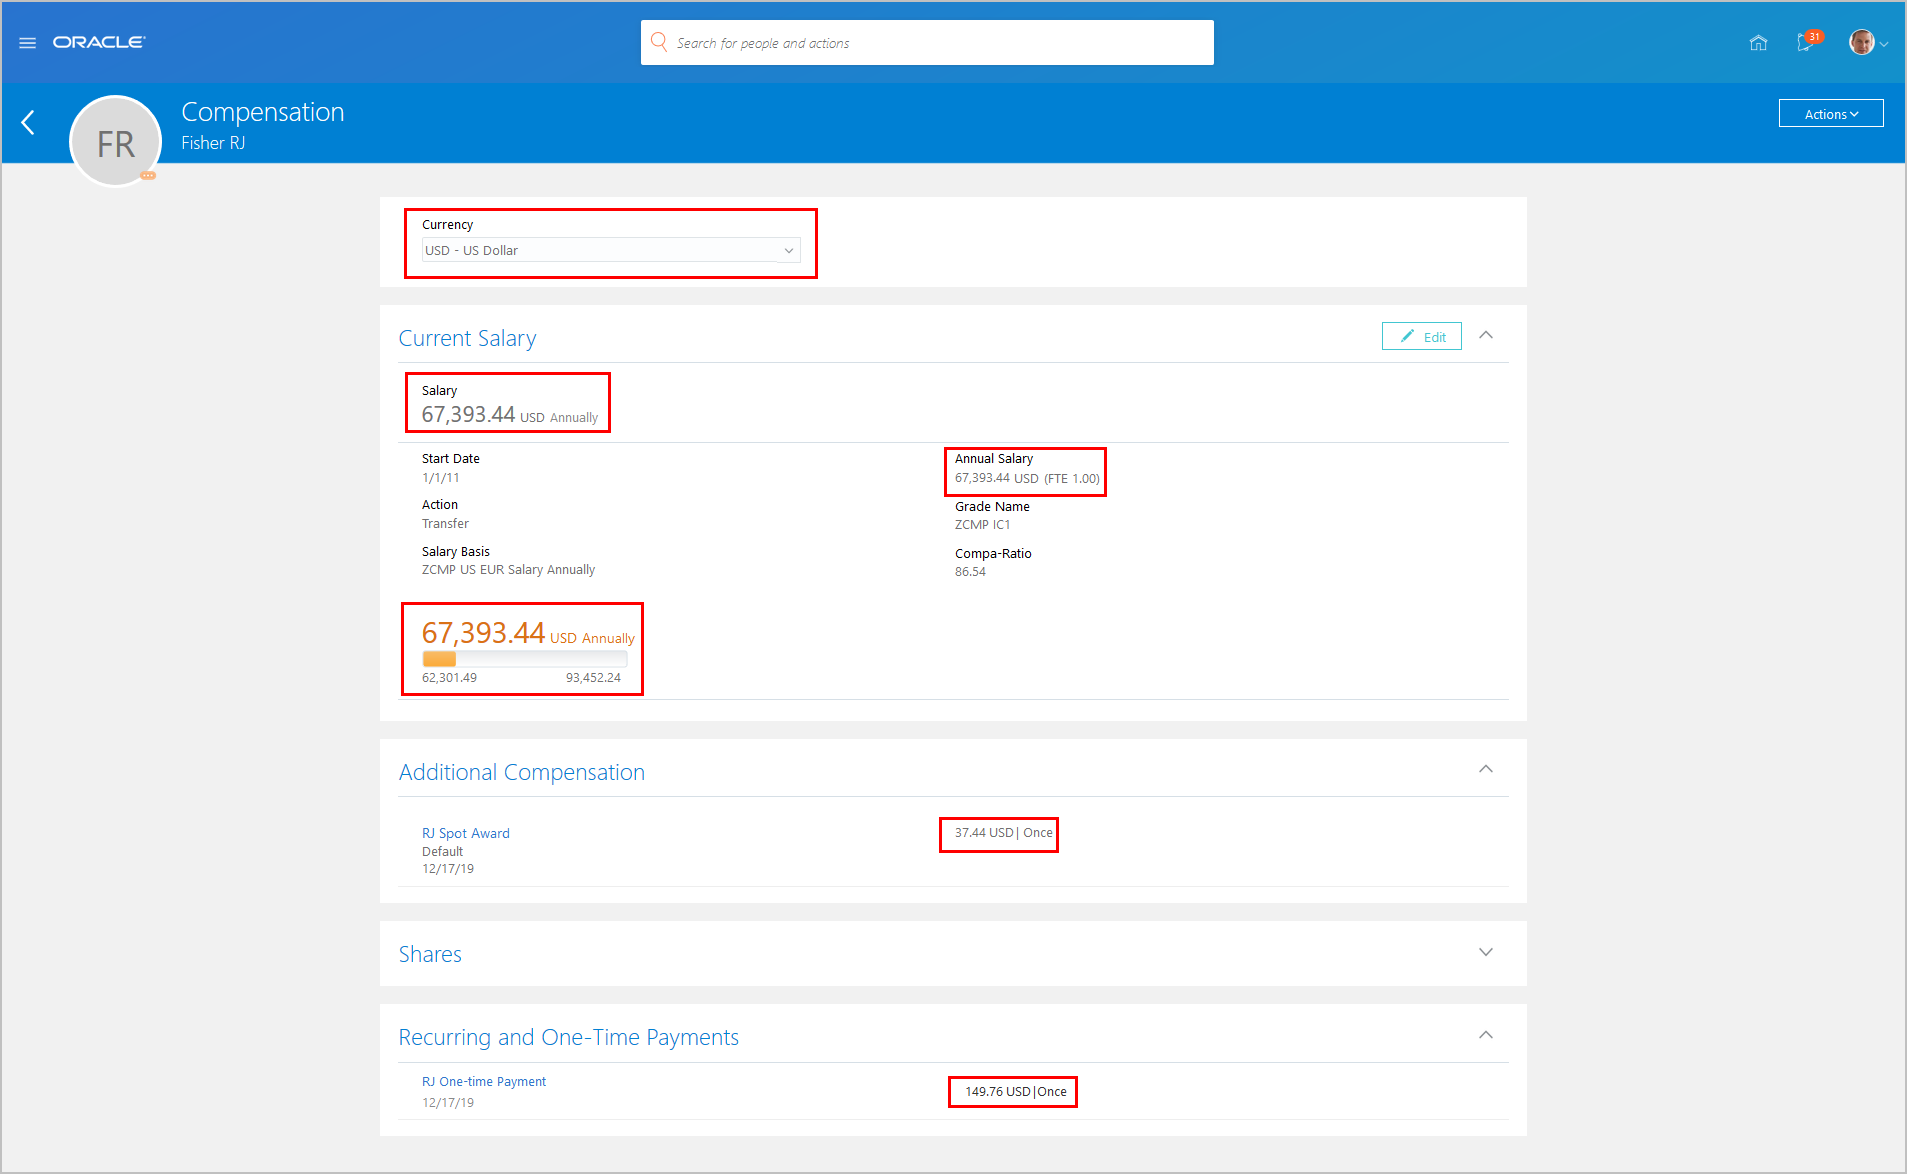The width and height of the screenshot is (1907, 1174).
Task: Collapse the Current Salary section
Action: coord(1486,336)
